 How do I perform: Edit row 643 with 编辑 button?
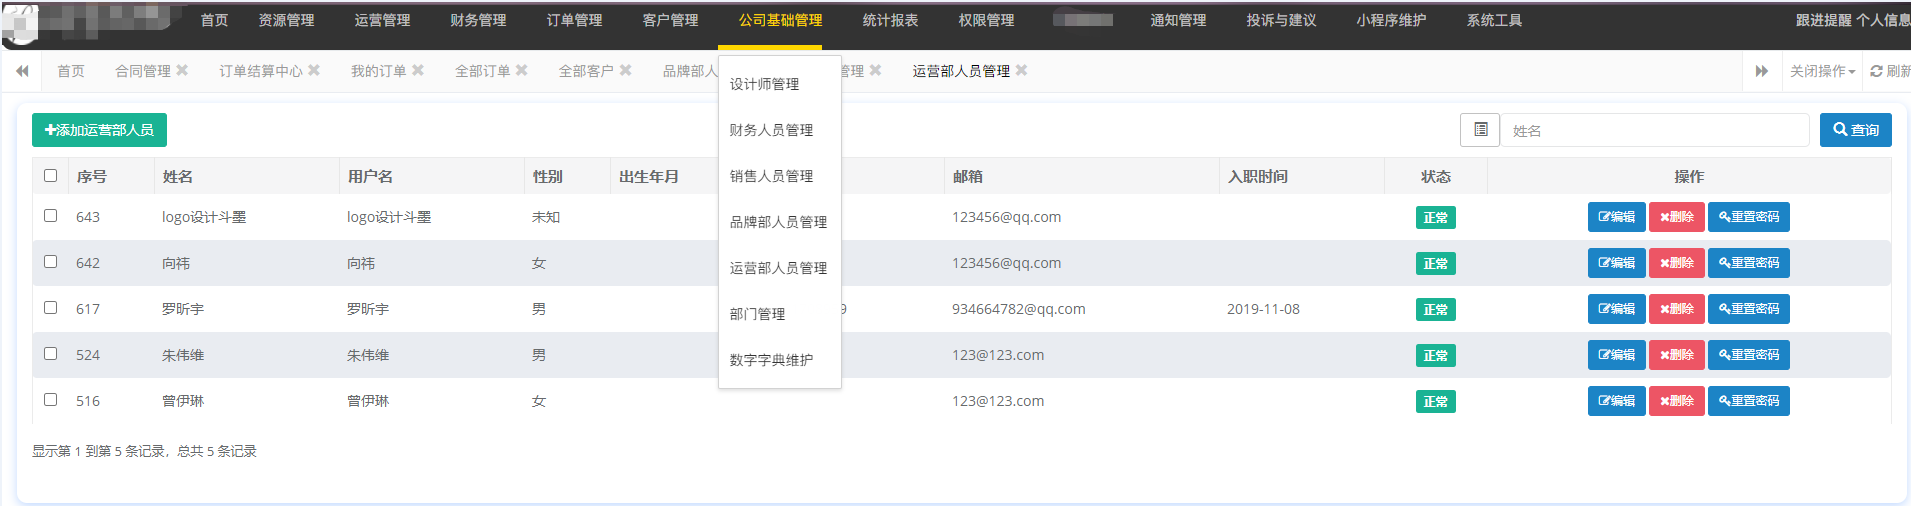click(1616, 217)
